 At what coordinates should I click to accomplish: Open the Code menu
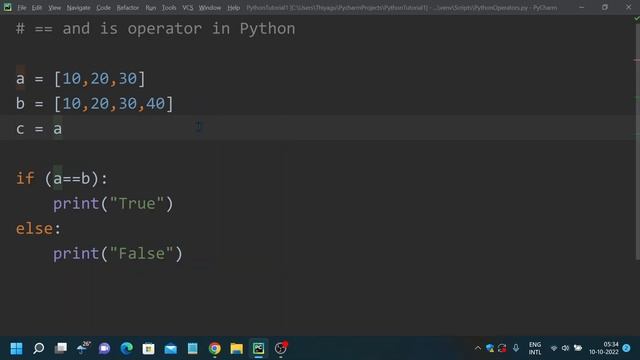(x=103, y=8)
